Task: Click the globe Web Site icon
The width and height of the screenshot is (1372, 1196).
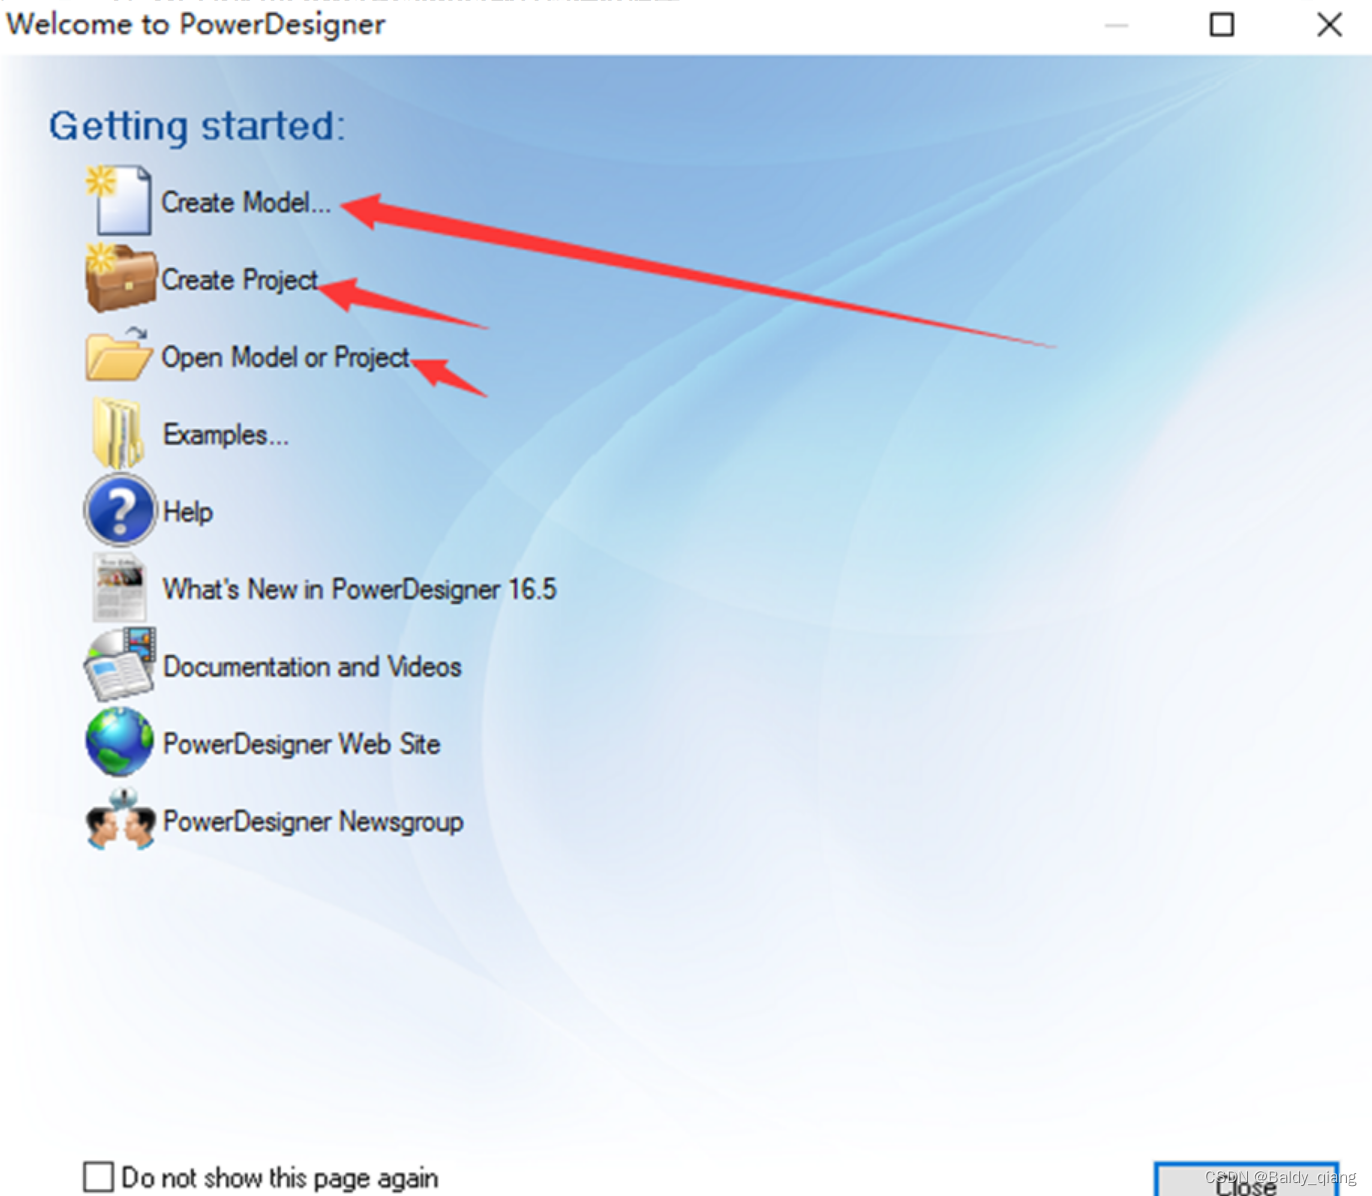Action: tap(120, 742)
